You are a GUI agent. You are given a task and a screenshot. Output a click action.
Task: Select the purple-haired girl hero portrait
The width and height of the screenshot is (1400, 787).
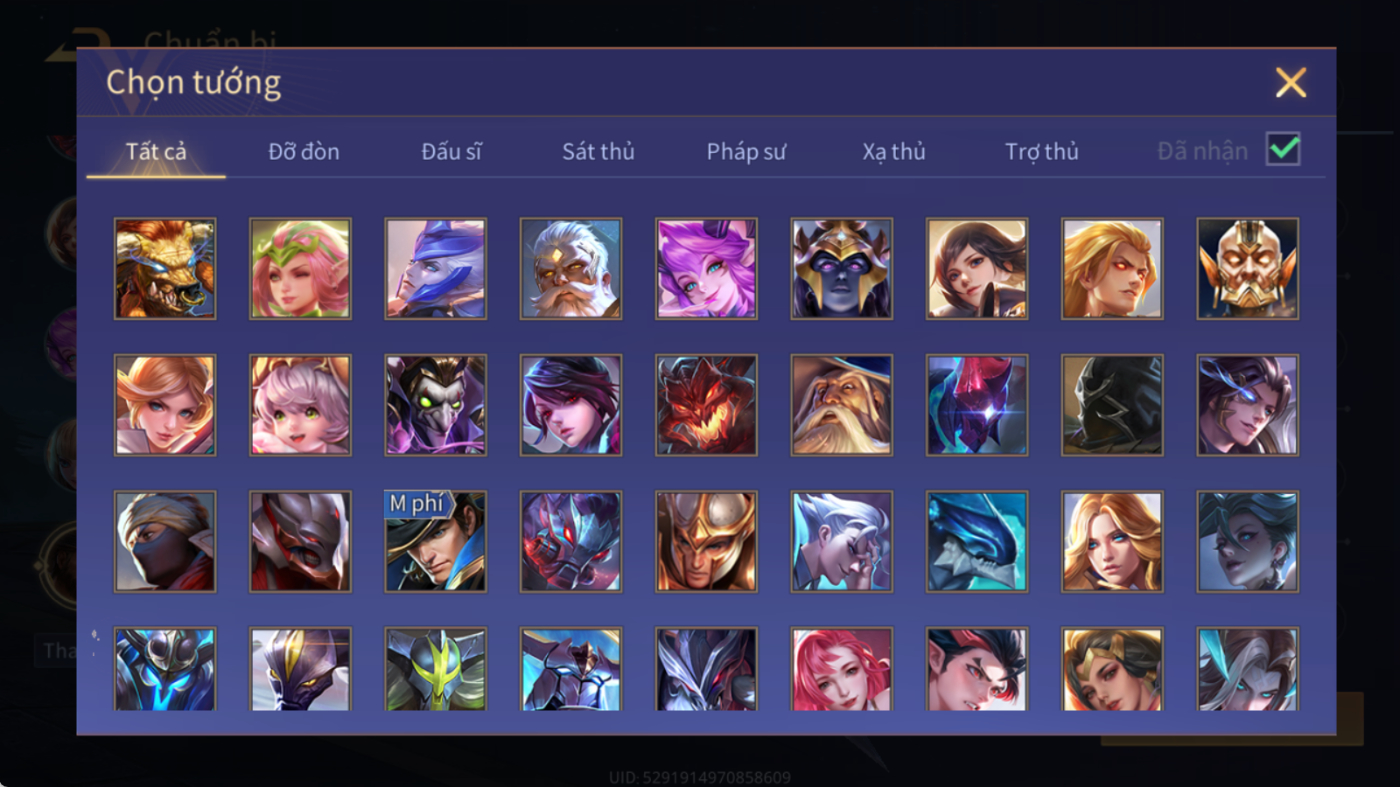click(706, 269)
